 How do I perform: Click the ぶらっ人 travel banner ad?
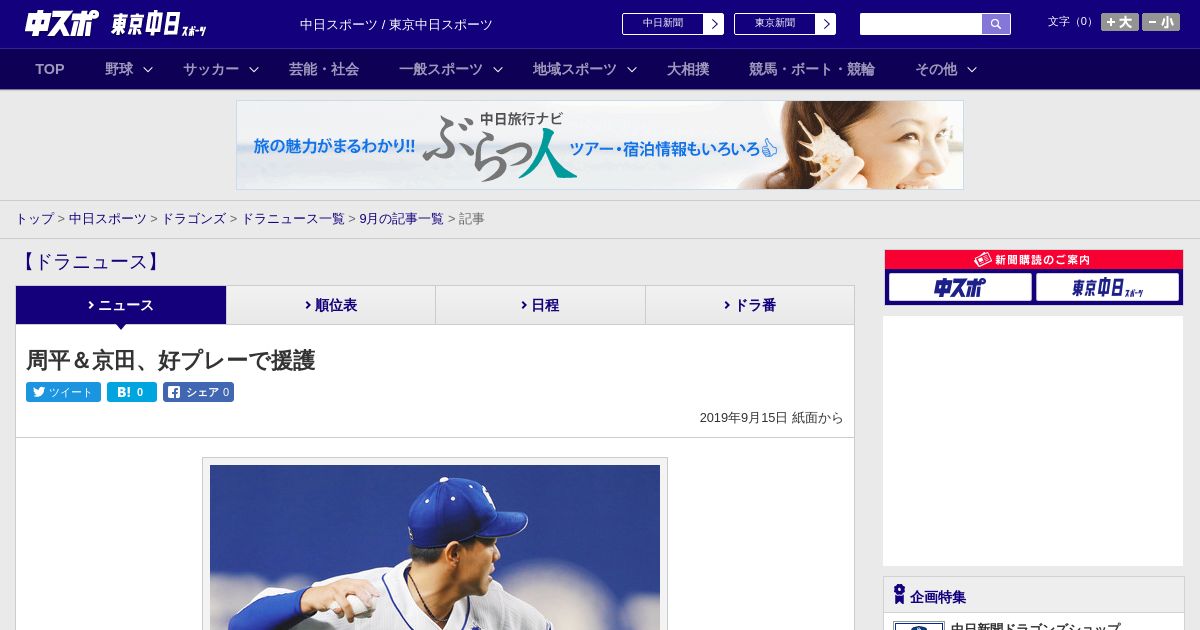(600, 145)
